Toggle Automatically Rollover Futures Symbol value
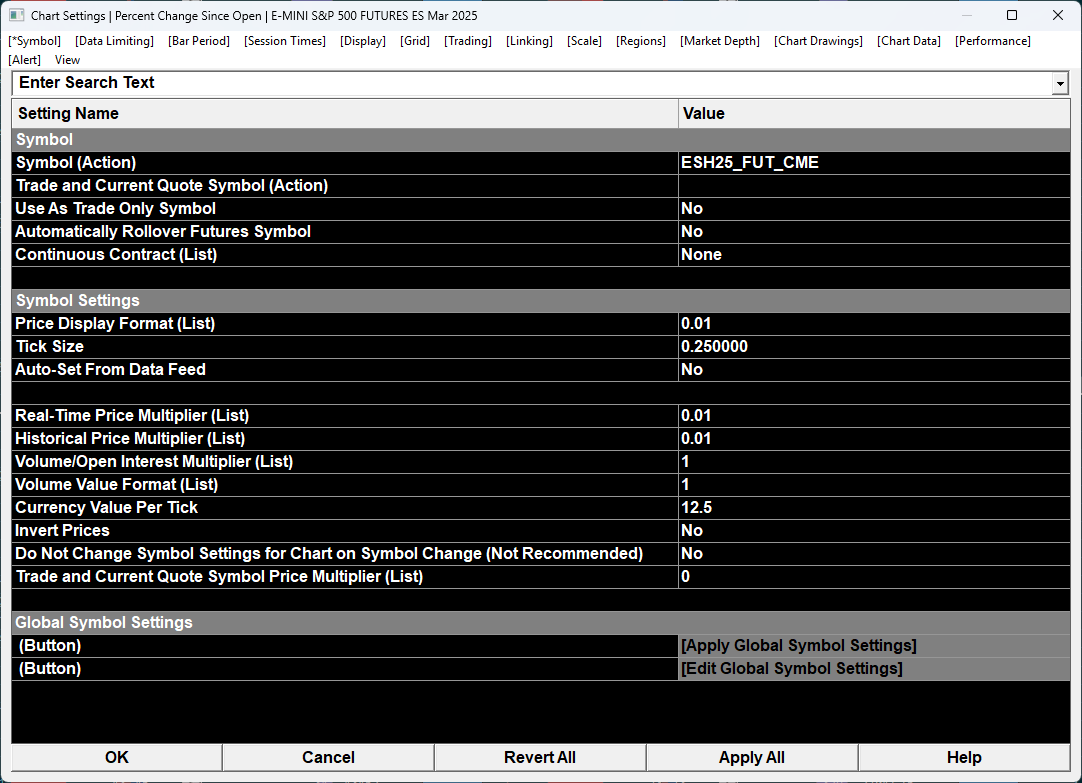The height and width of the screenshot is (783, 1082). 874,232
